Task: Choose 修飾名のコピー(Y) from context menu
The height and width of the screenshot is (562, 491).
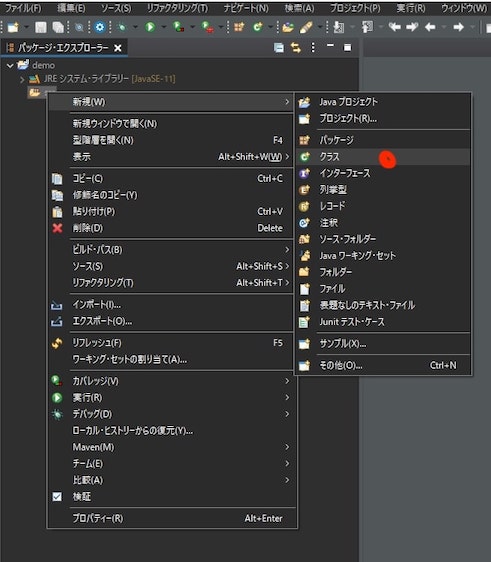Action: (171, 195)
